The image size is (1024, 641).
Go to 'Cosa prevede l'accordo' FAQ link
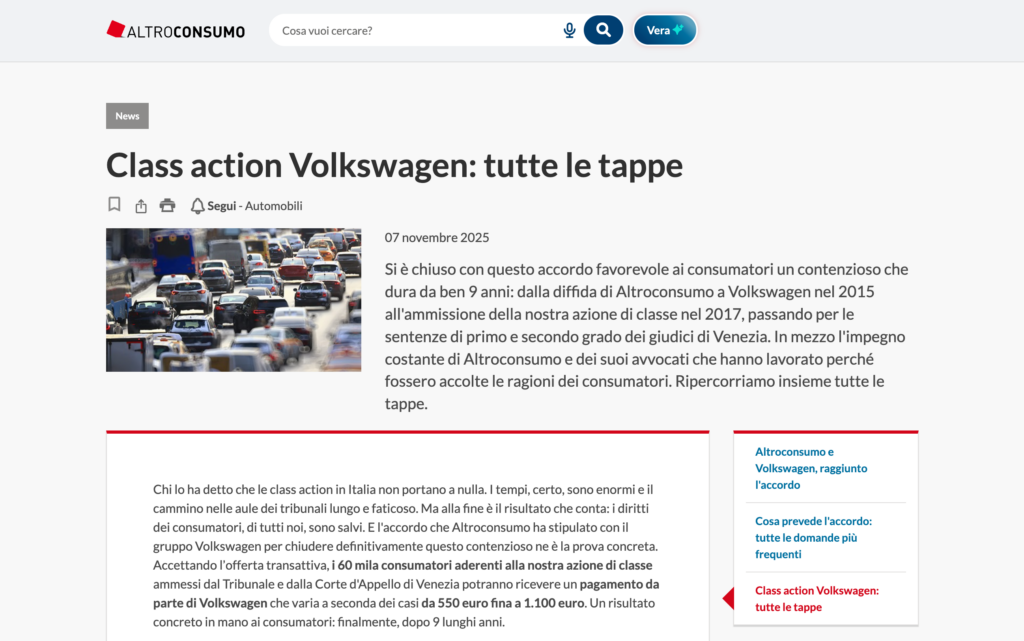tap(813, 537)
